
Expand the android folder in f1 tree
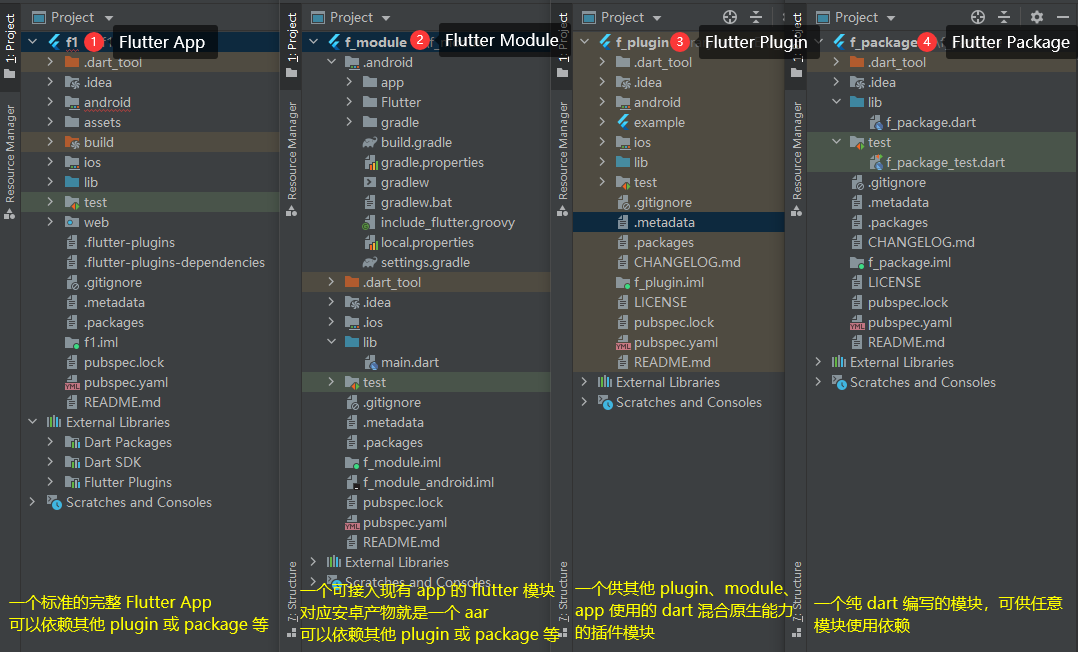50,102
